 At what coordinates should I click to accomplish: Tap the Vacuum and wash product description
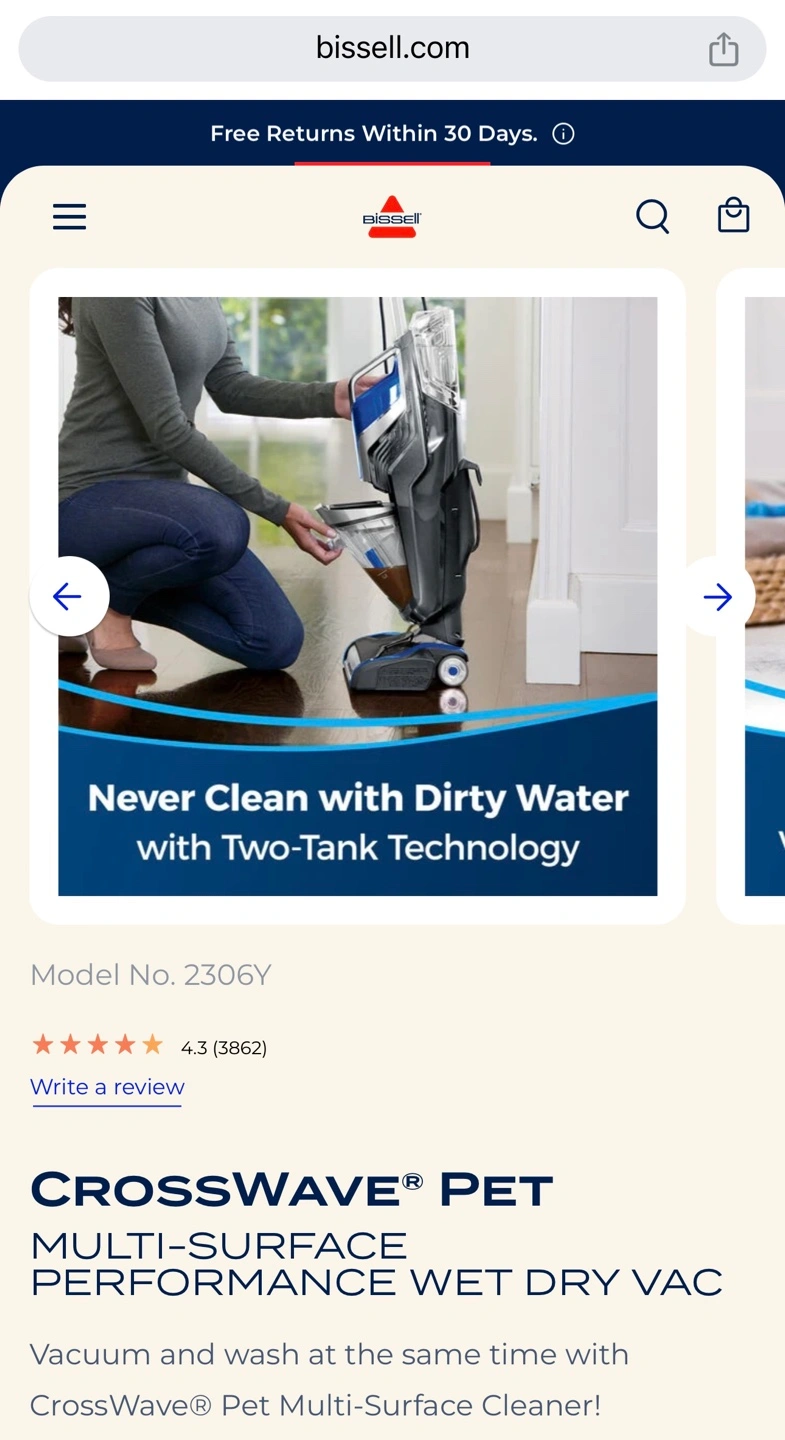[330, 1380]
